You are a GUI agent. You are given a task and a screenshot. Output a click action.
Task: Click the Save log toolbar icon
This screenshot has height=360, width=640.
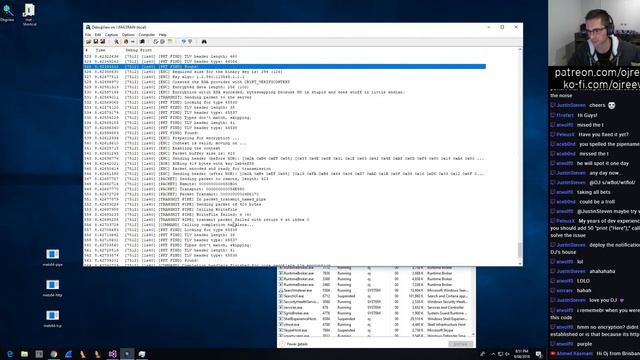pos(96,42)
